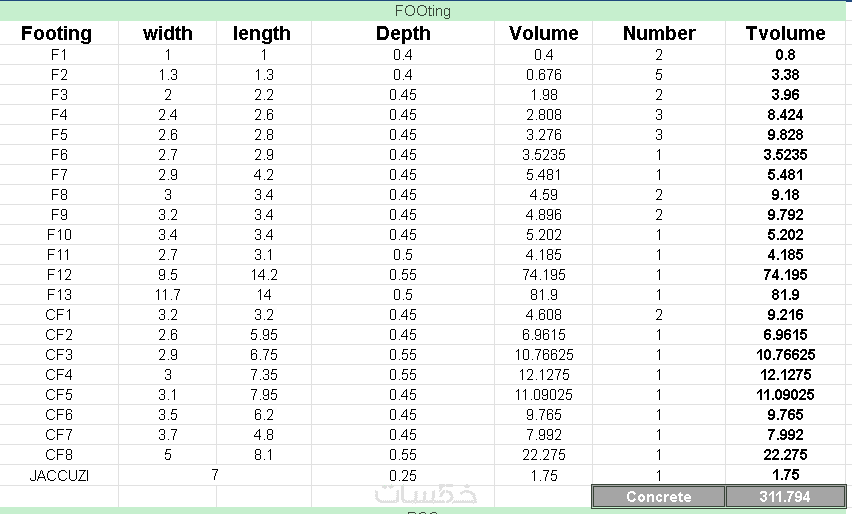This screenshot has height=514, width=852.
Task: Click the CF8 footing name cell
Action: pos(59,455)
